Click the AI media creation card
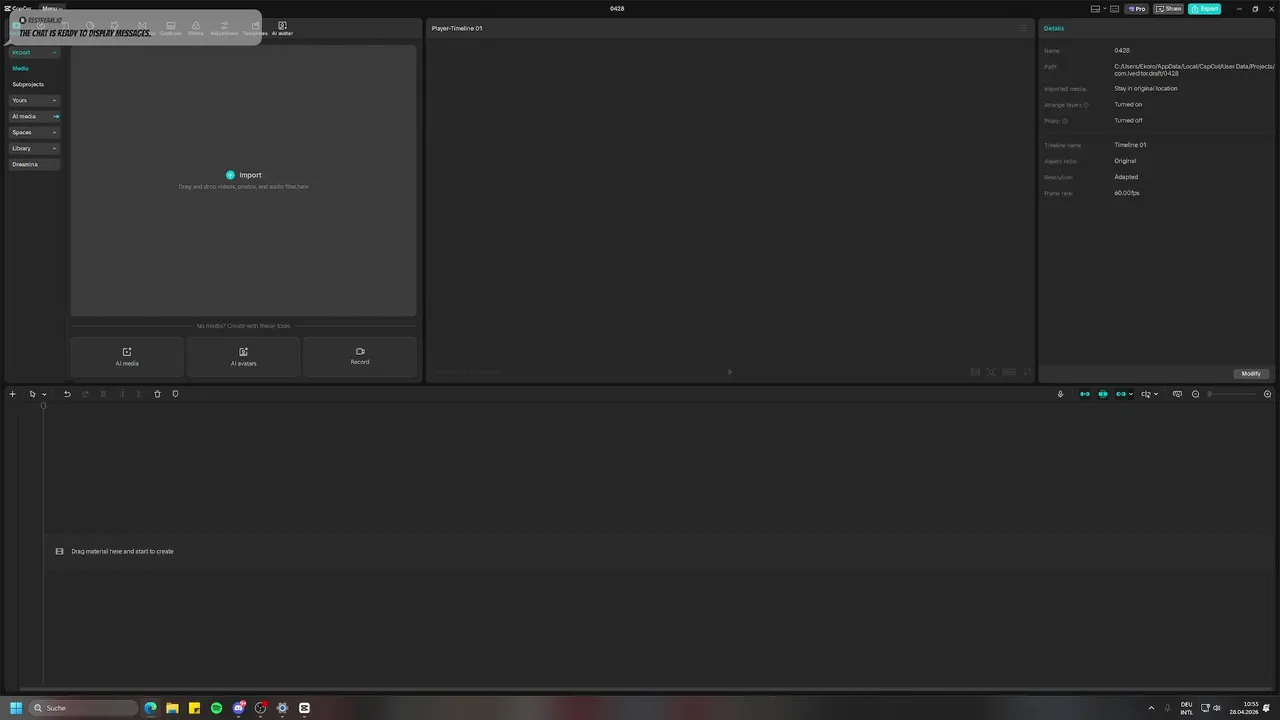 click(x=127, y=357)
